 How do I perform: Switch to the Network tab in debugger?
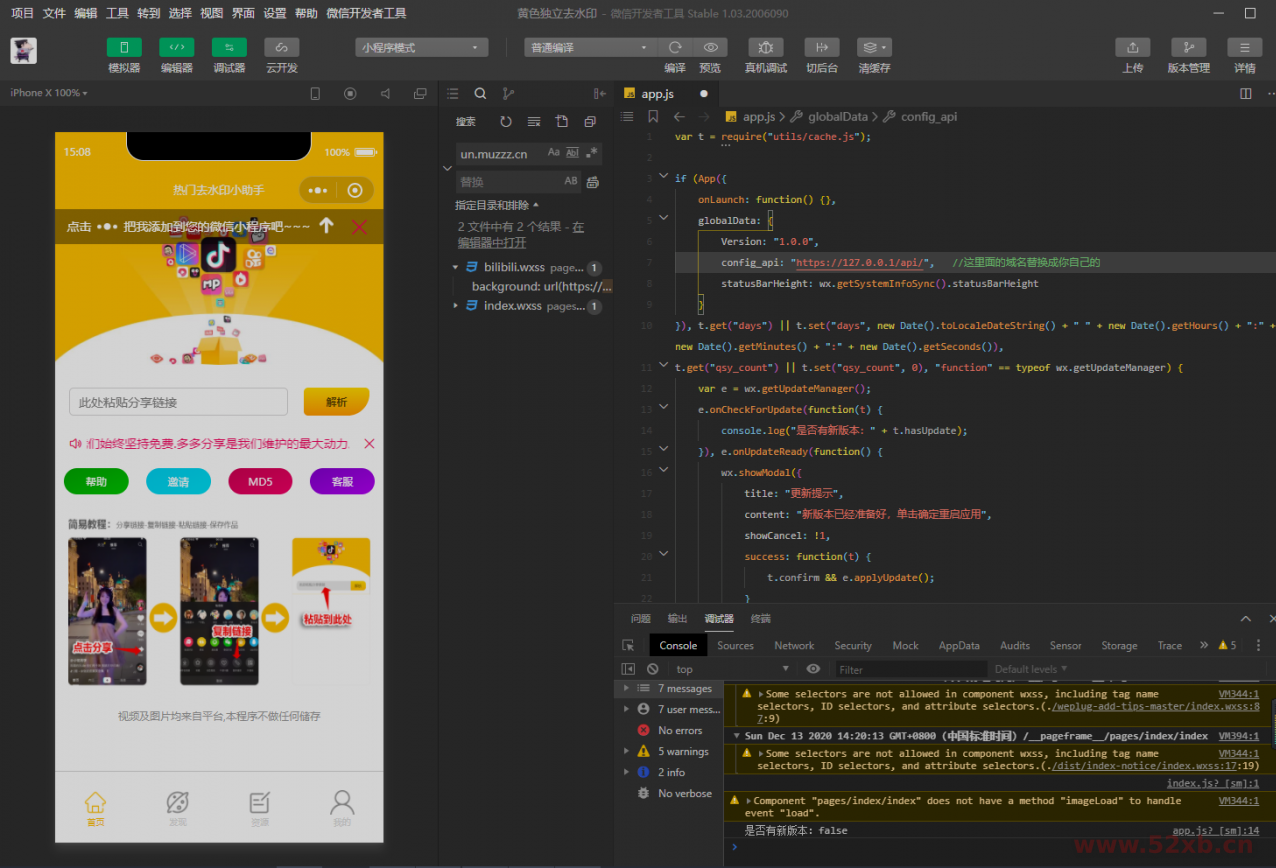point(794,646)
